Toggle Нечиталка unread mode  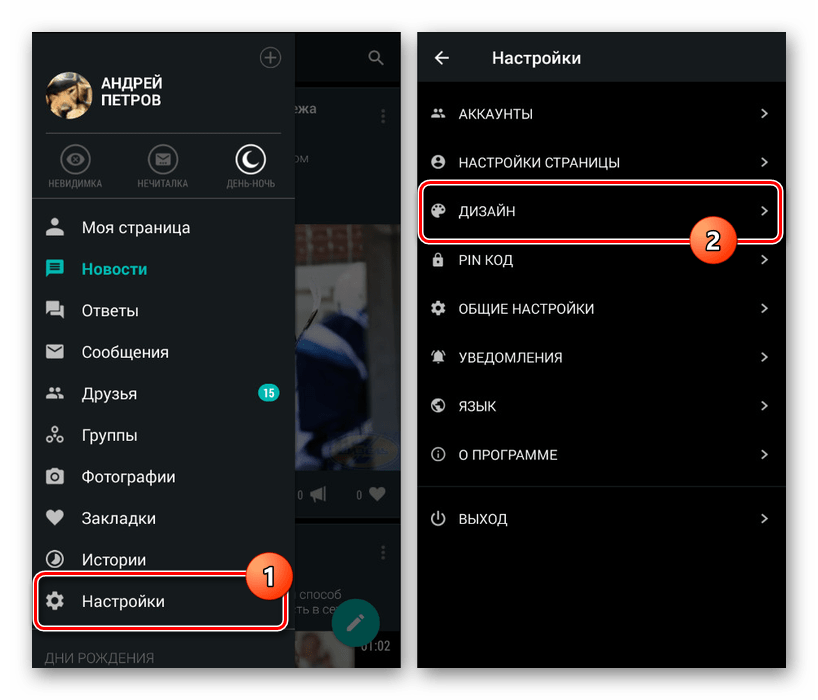point(163,160)
